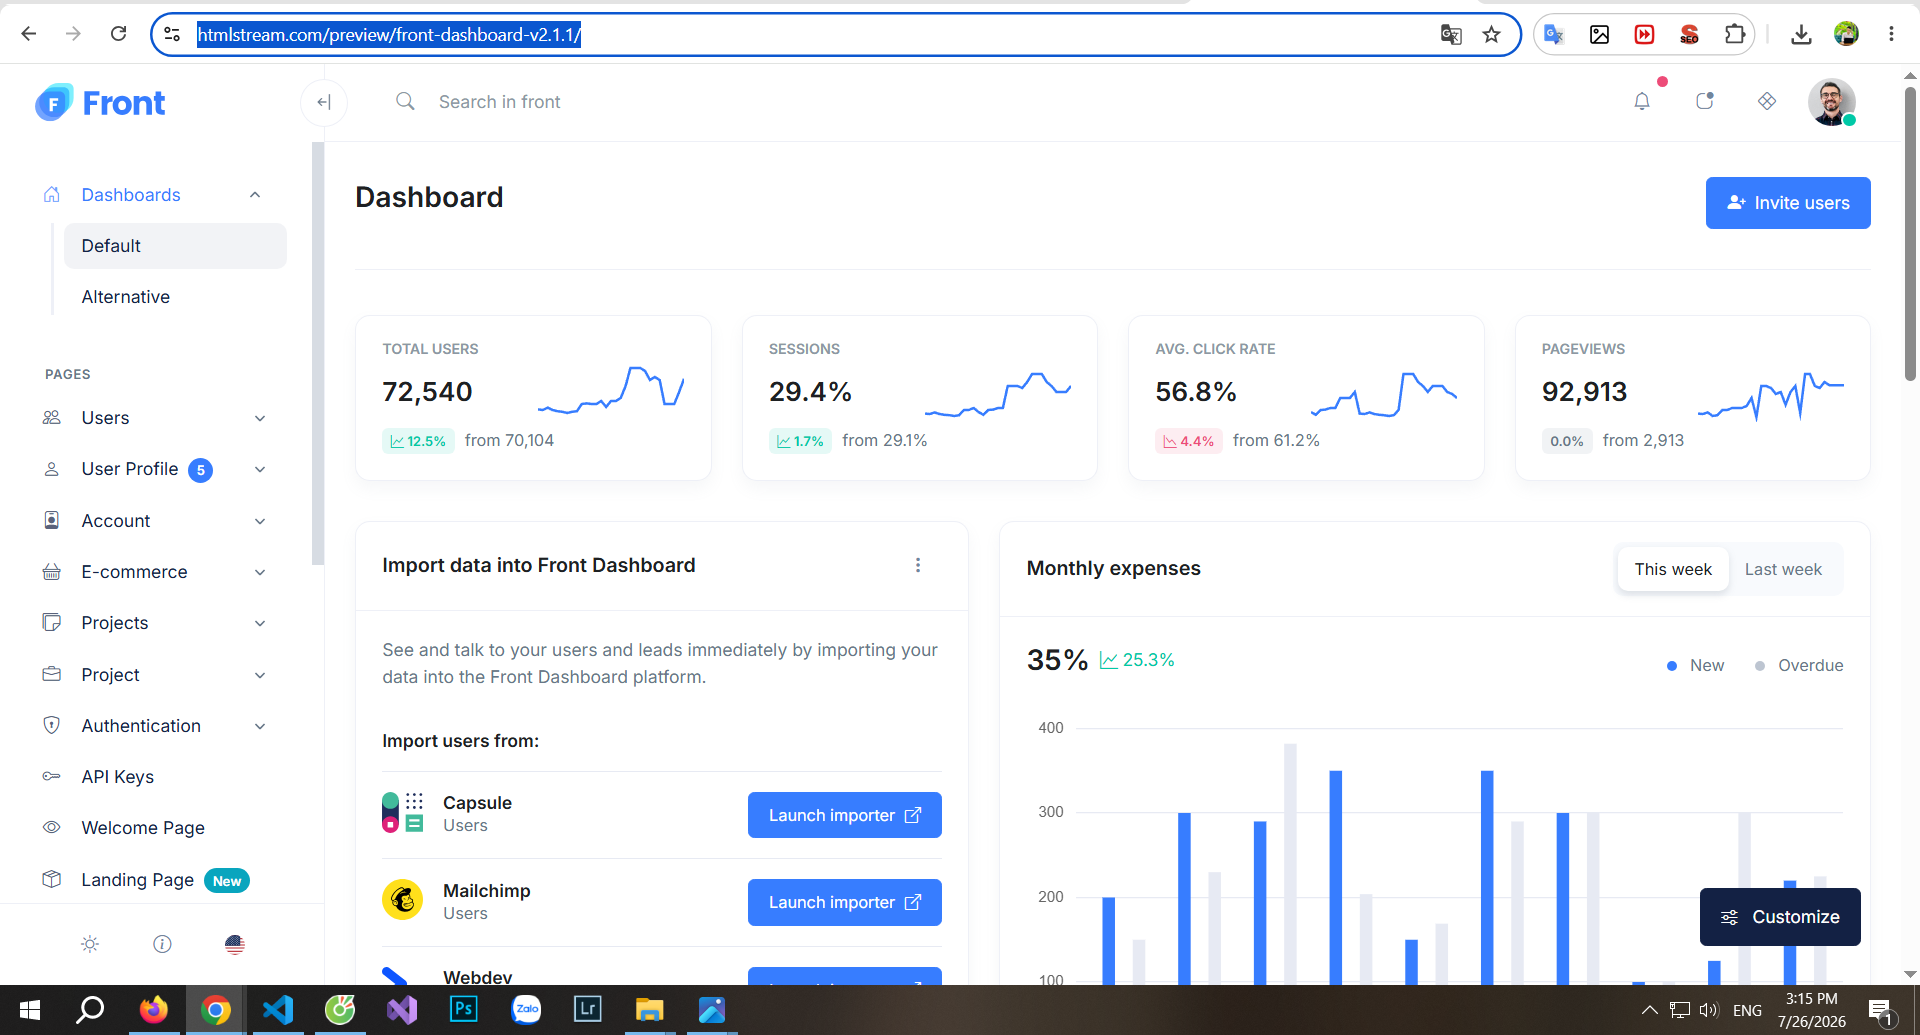
Task: Collapse the sidebar with arrow toggle
Action: tap(324, 102)
